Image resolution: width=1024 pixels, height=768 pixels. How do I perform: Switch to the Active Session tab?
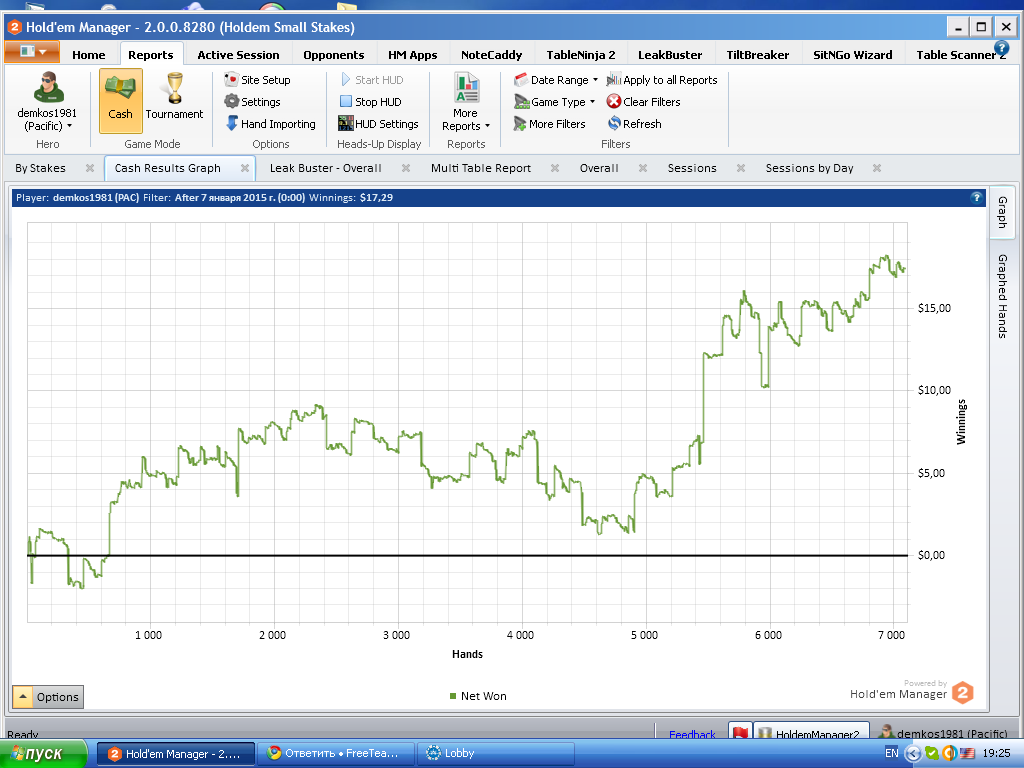tap(238, 55)
